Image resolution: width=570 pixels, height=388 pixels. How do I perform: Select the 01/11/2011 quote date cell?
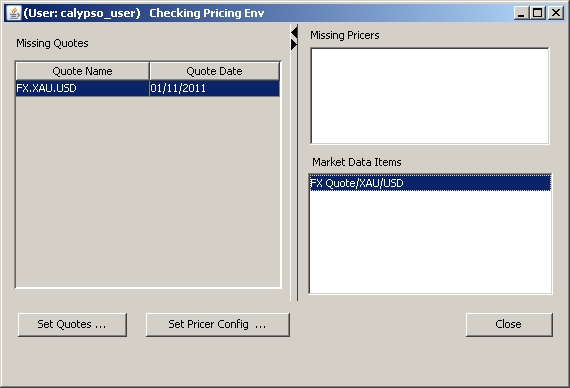pyautogui.click(x=214, y=88)
